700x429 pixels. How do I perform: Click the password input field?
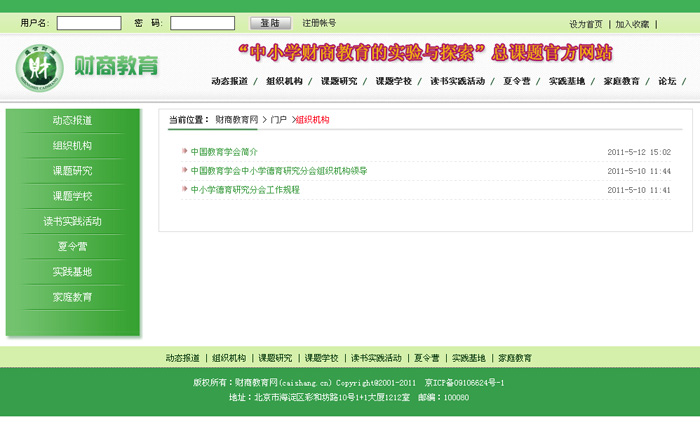(202, 23)
